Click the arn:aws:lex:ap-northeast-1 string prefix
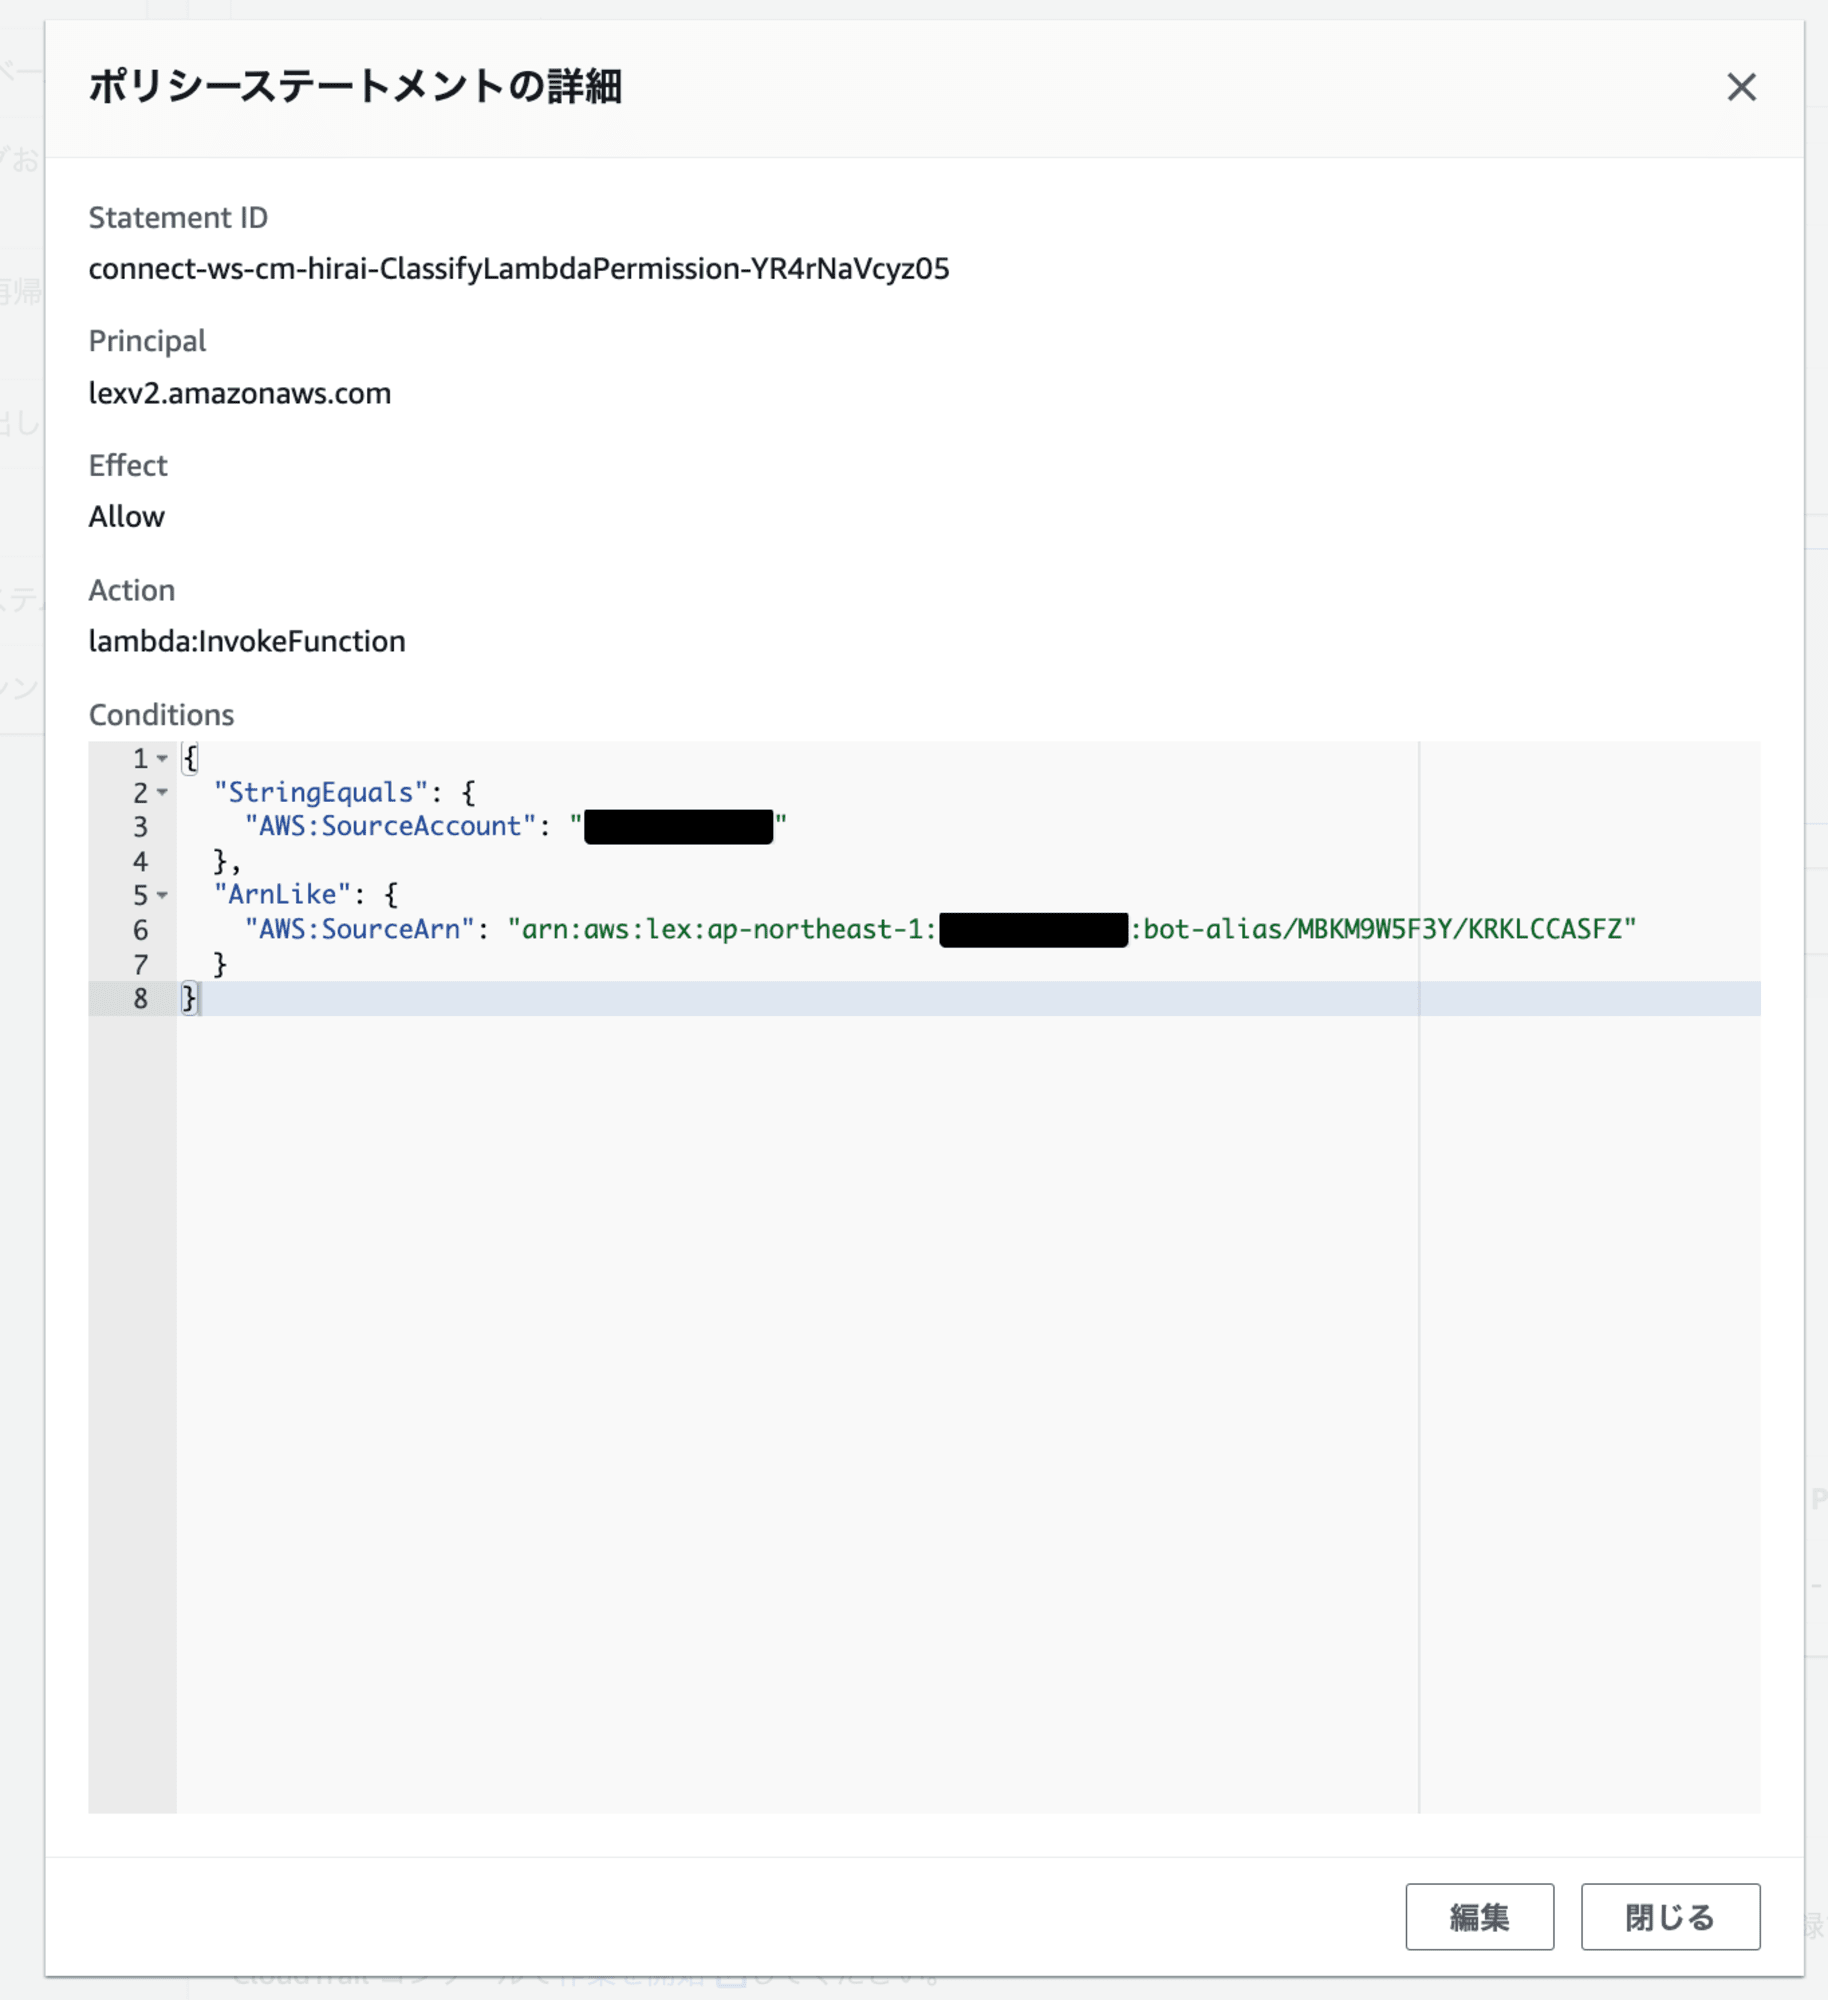Image resolution: width=1828 pixels, height=2000 pixels. (x=723, y=929)
